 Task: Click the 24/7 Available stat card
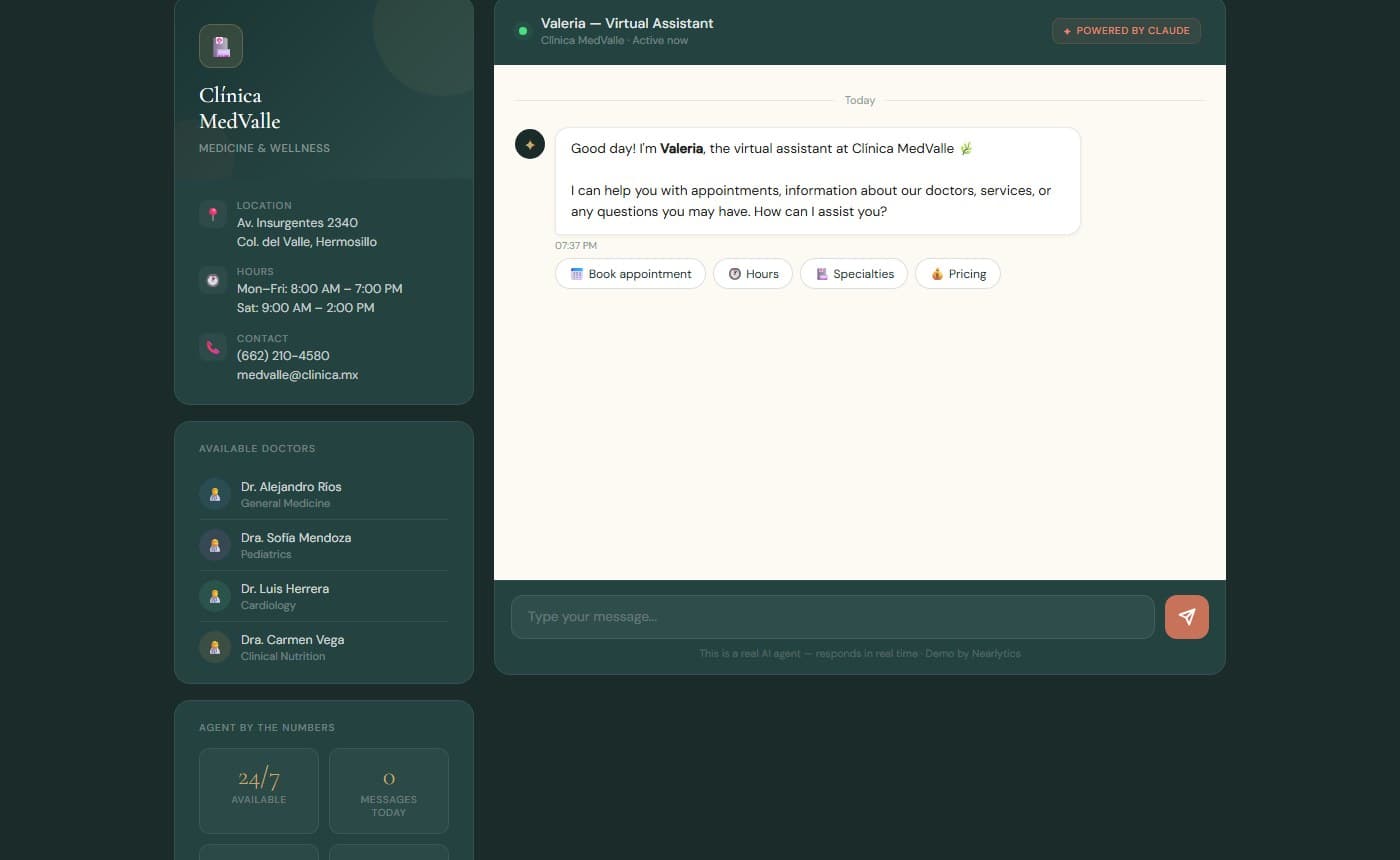point(259,791)
